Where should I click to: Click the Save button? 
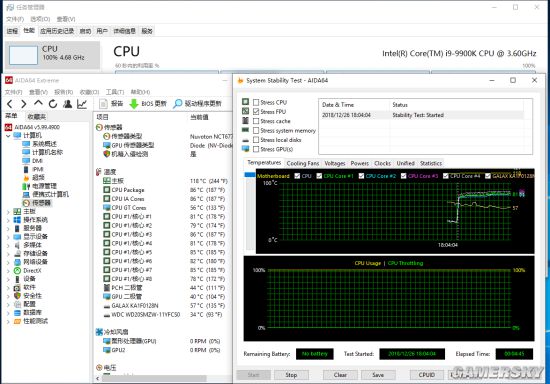(x=378, y=375)
